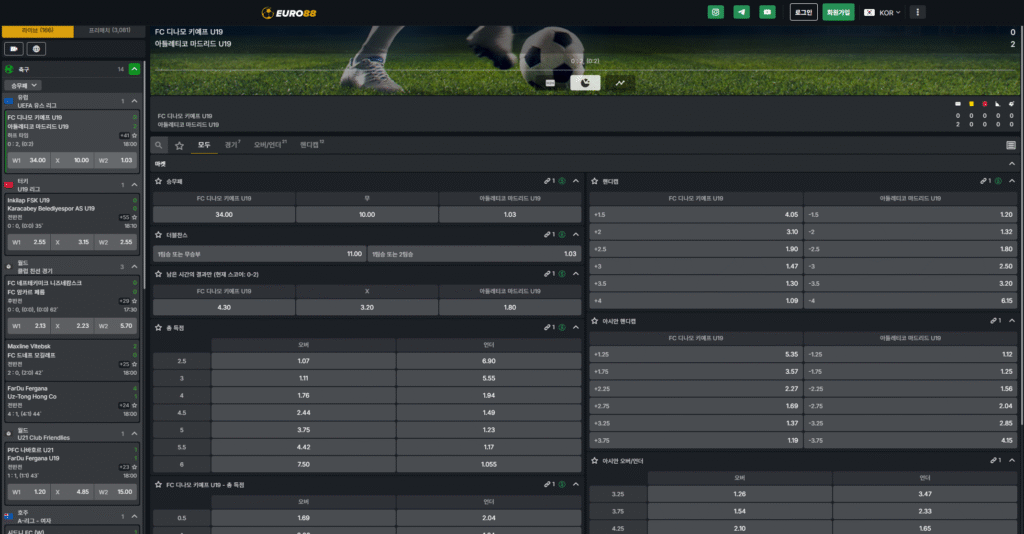Toggle favorite star on 핸디캡 market
1024x534 pixels.
pos(596,181)
